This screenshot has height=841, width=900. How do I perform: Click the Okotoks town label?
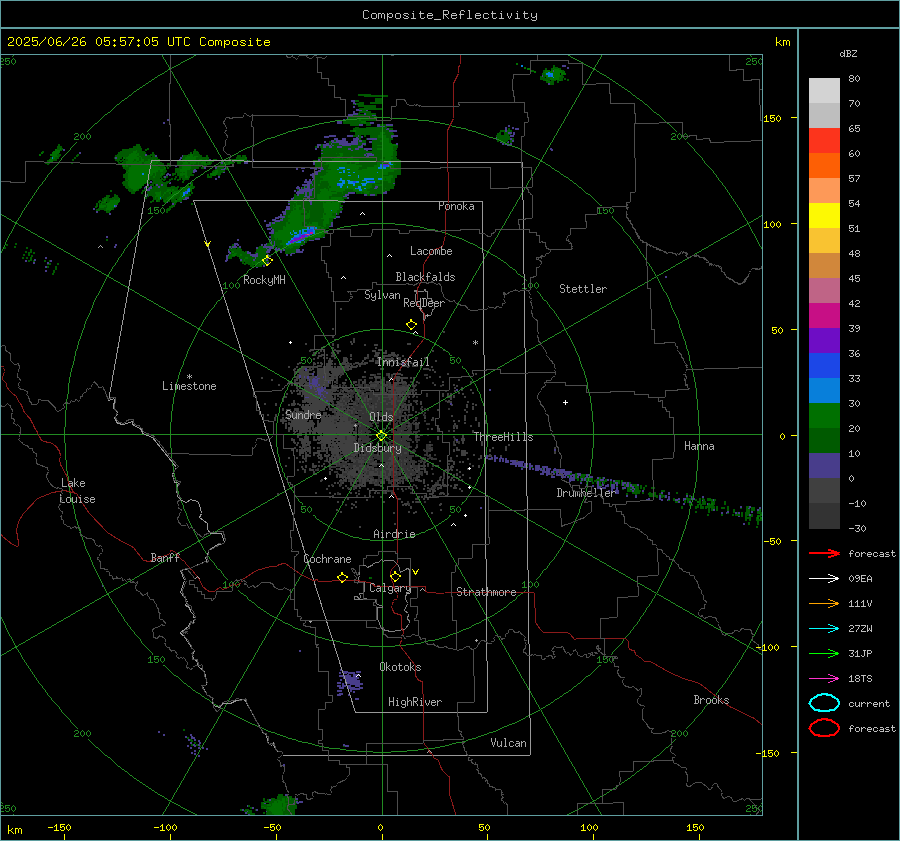tap(400, 667)
